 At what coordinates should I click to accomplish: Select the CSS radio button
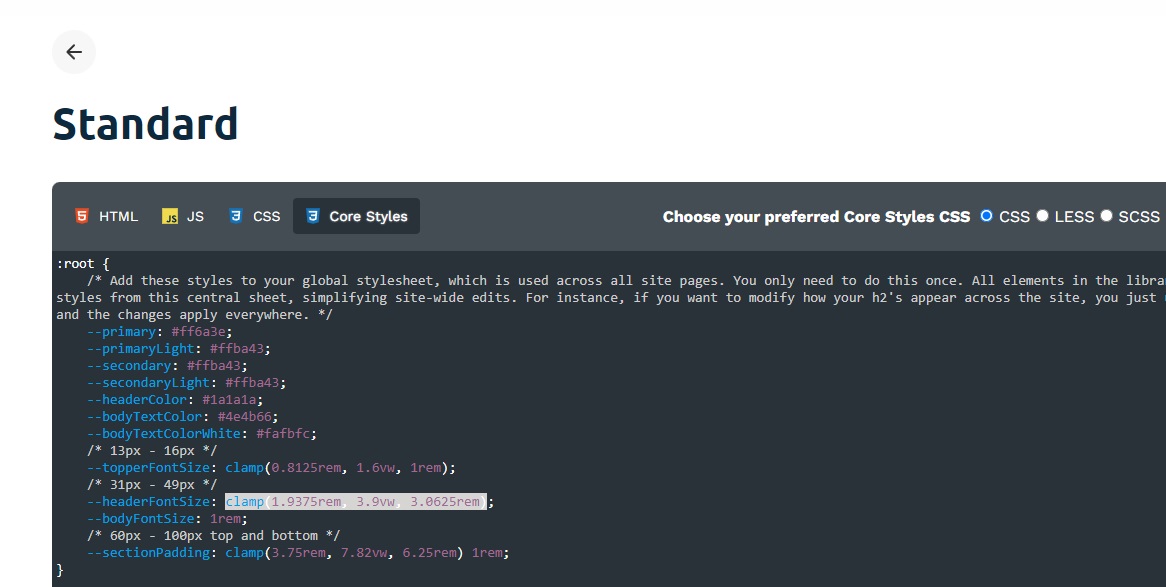(x=986, y=216)
